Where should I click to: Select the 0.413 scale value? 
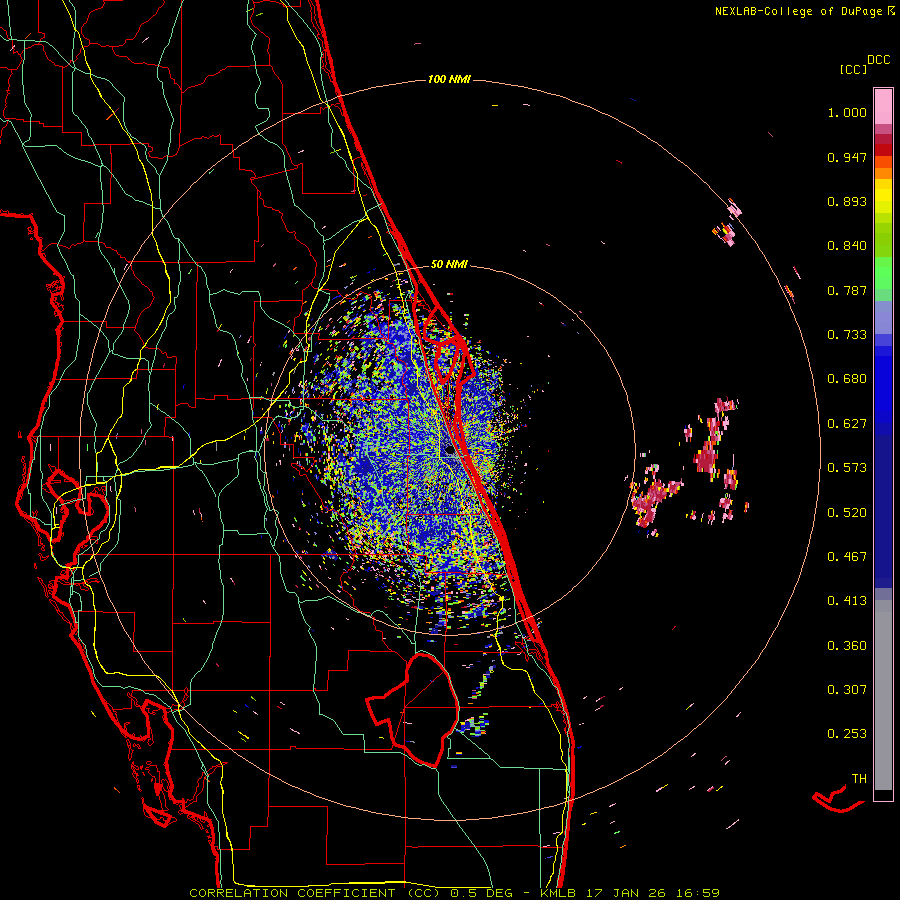pos(847,601)
